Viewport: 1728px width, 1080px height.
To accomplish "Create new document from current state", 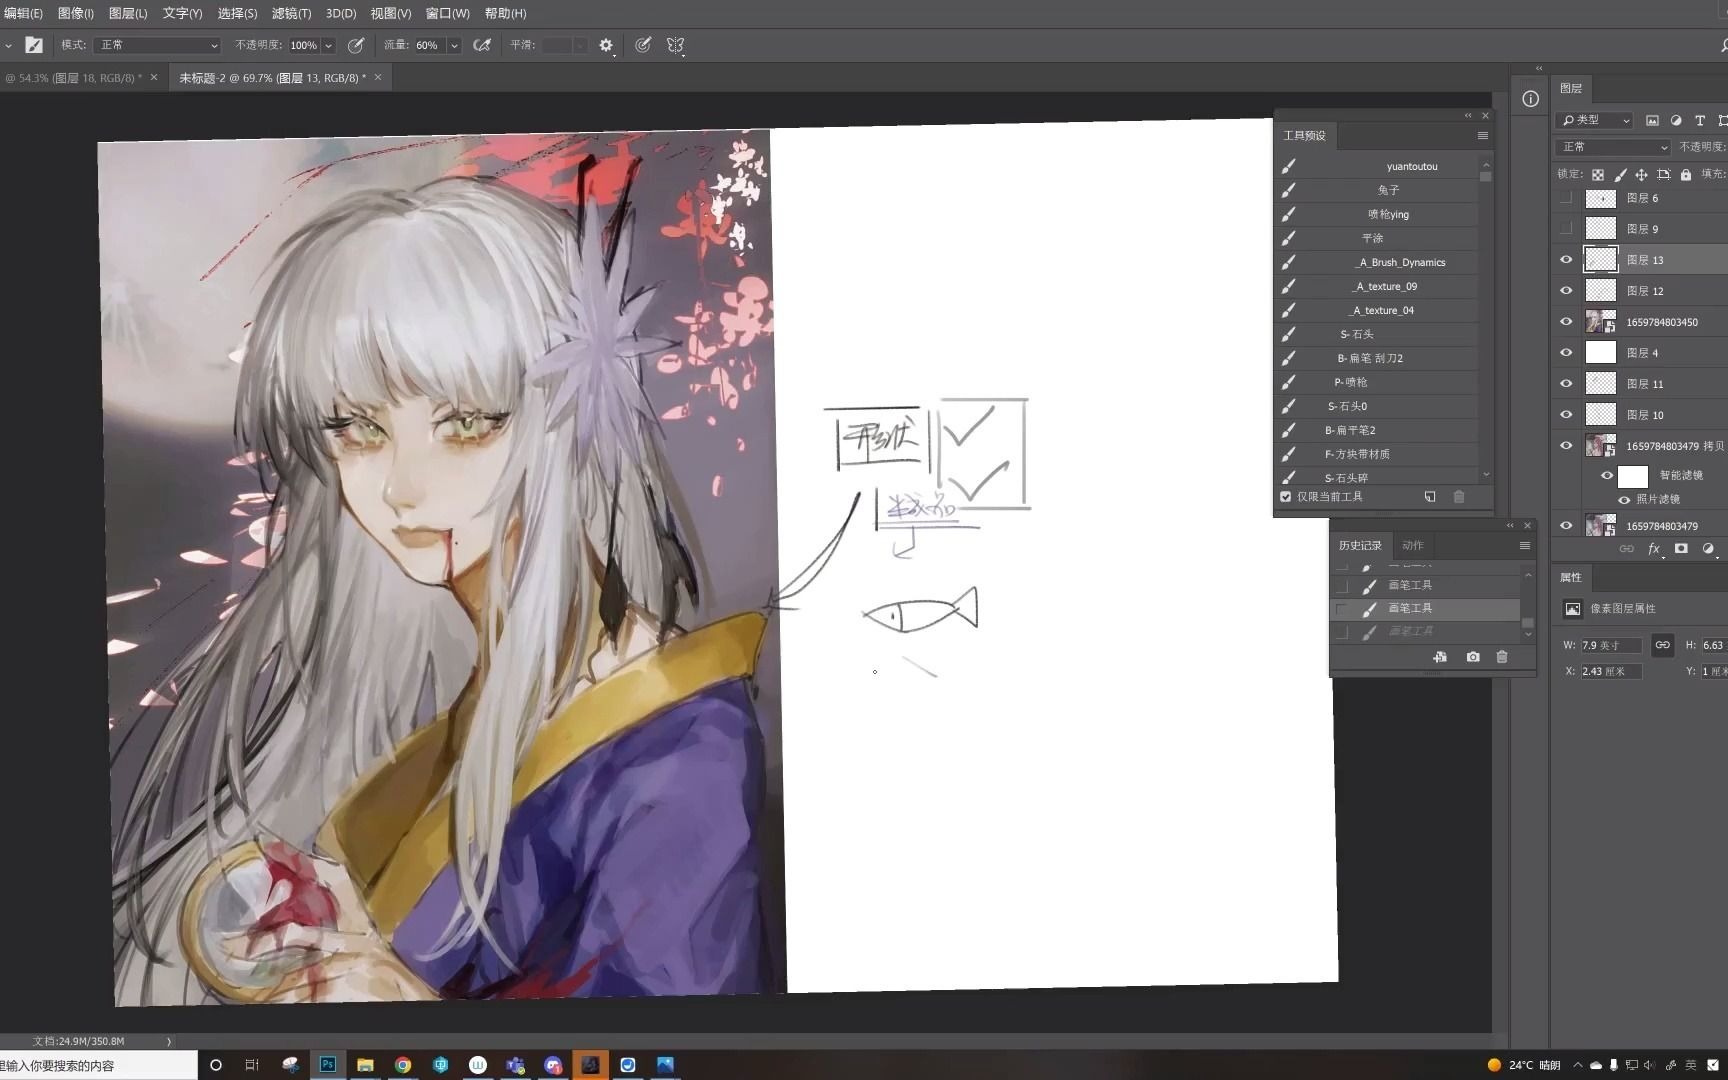I will tap(1440, 657).
